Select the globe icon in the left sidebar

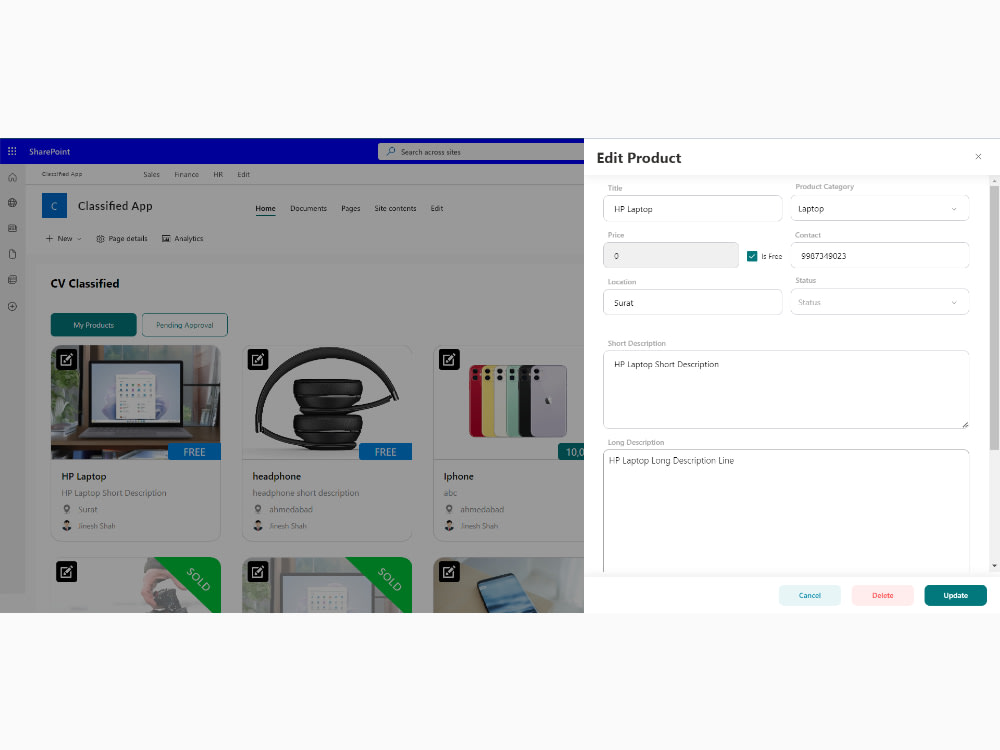[x=11, y=202]
